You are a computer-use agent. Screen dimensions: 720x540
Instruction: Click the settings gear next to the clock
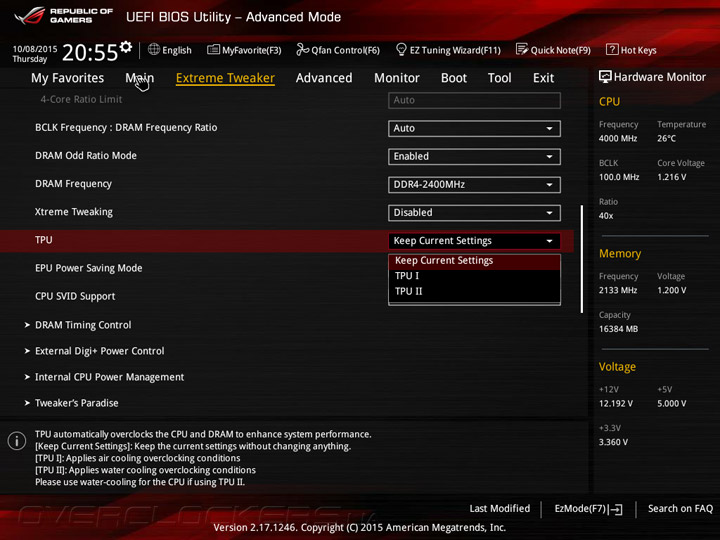tap(126, 46)
